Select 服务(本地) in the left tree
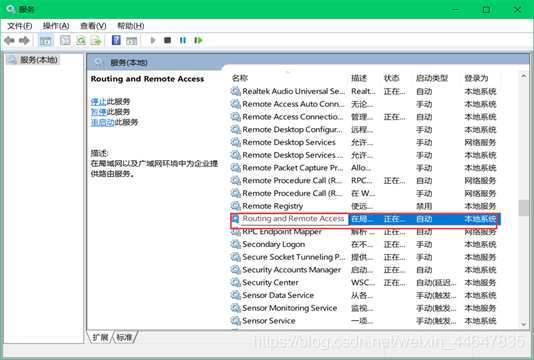Viewport: 534px width, 360px height. click(33, 60)
